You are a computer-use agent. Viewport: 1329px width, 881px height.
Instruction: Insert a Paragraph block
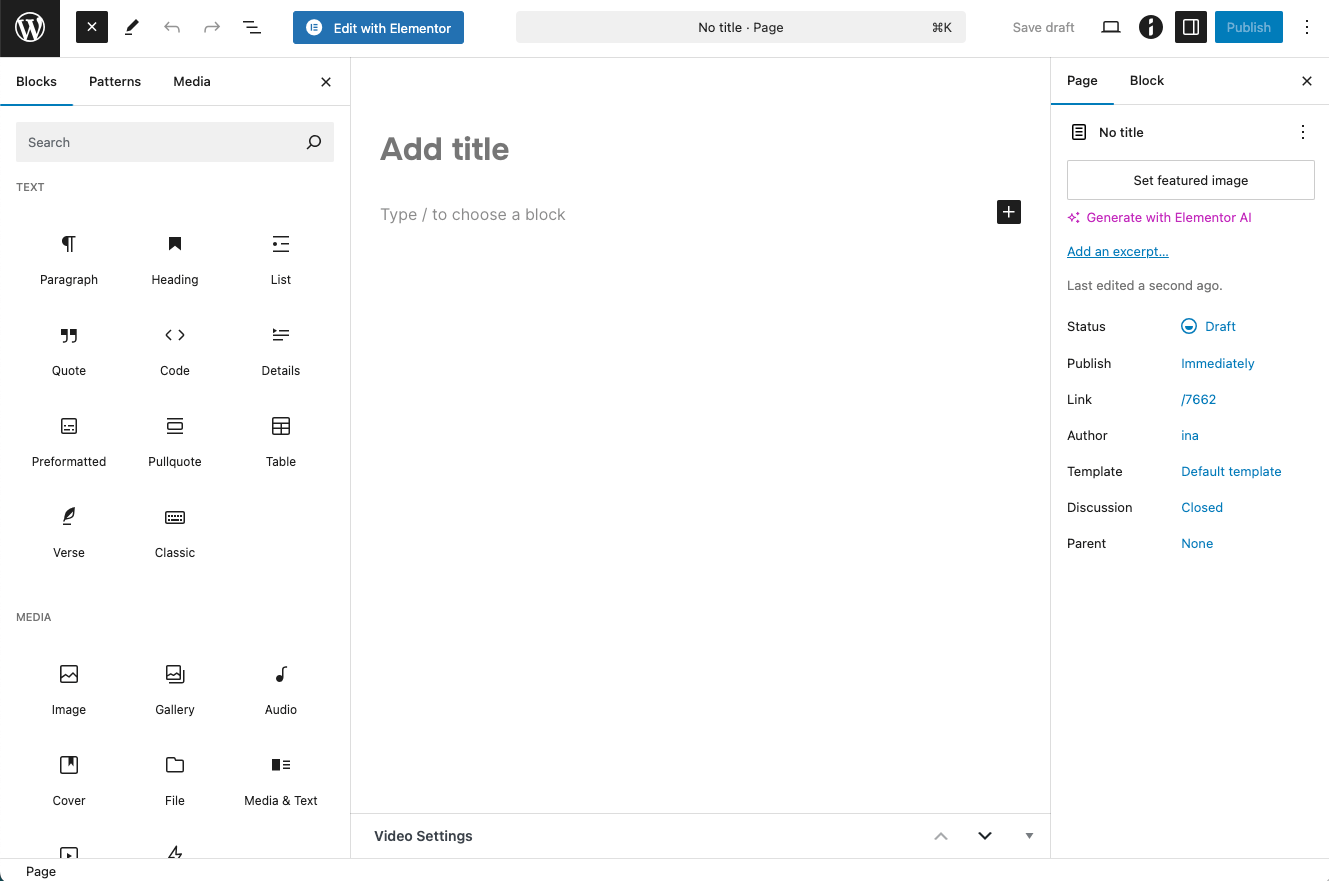[69, 259]
